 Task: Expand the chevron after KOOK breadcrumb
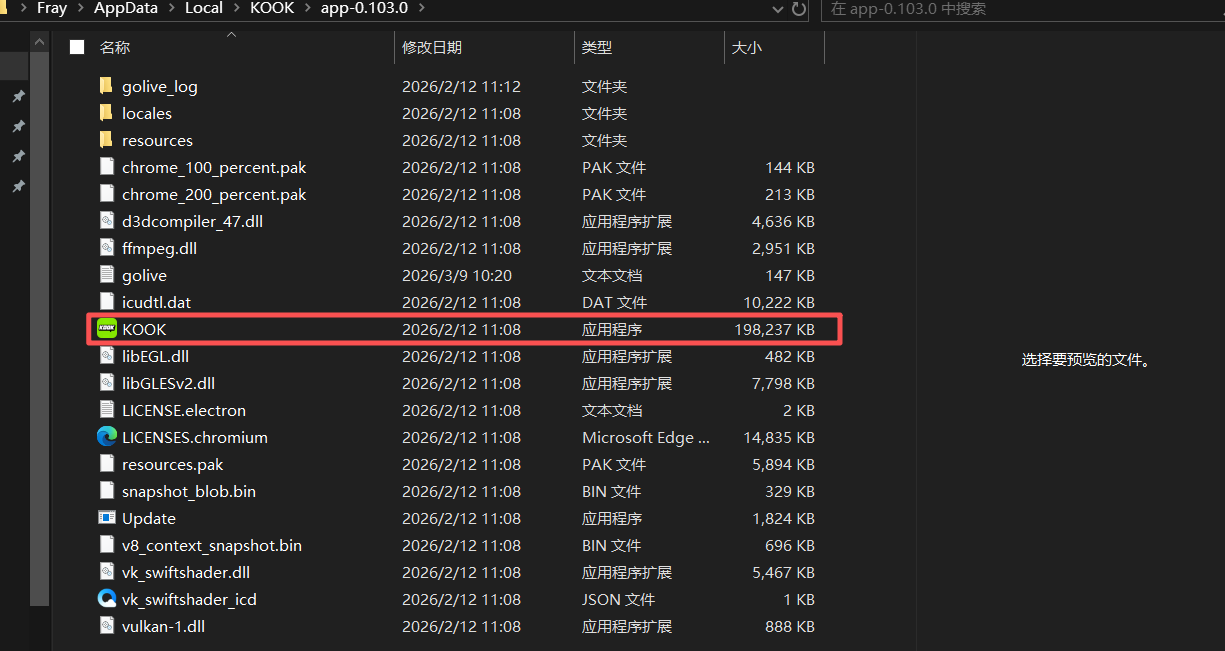click(307, 8)
